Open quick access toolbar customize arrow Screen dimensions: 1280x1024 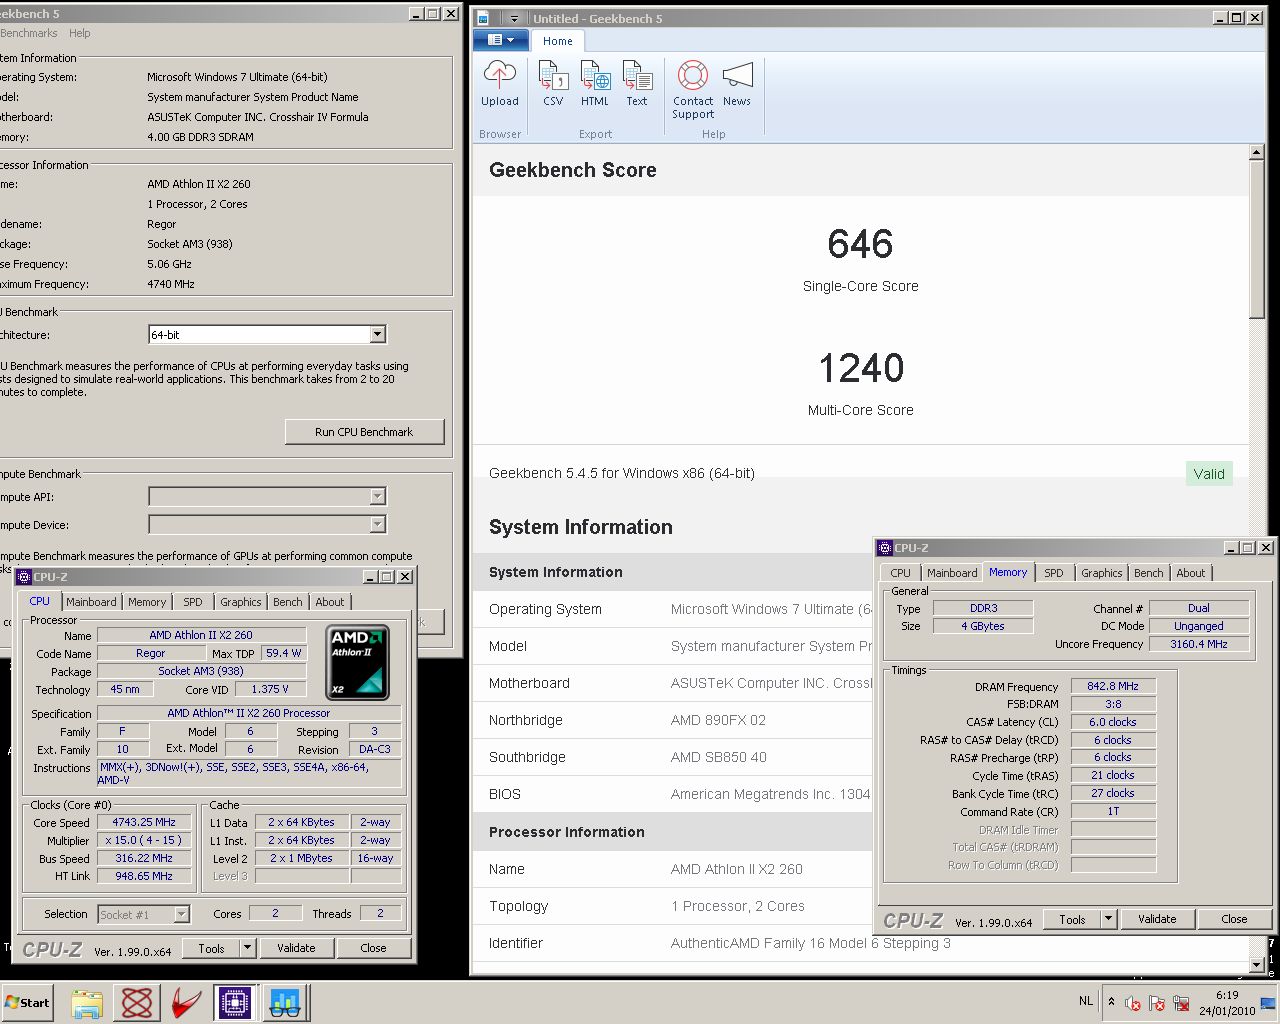tap(514, 18)
